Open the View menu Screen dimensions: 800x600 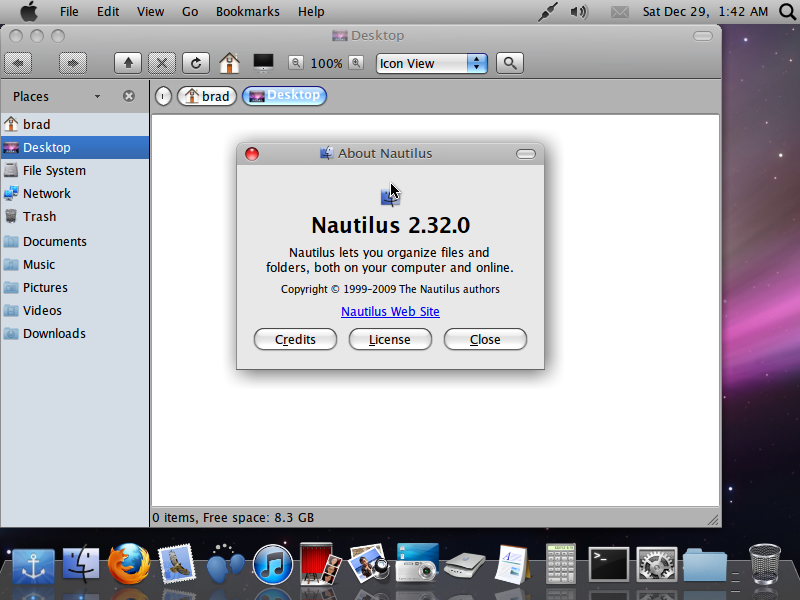tap(150, 11)
